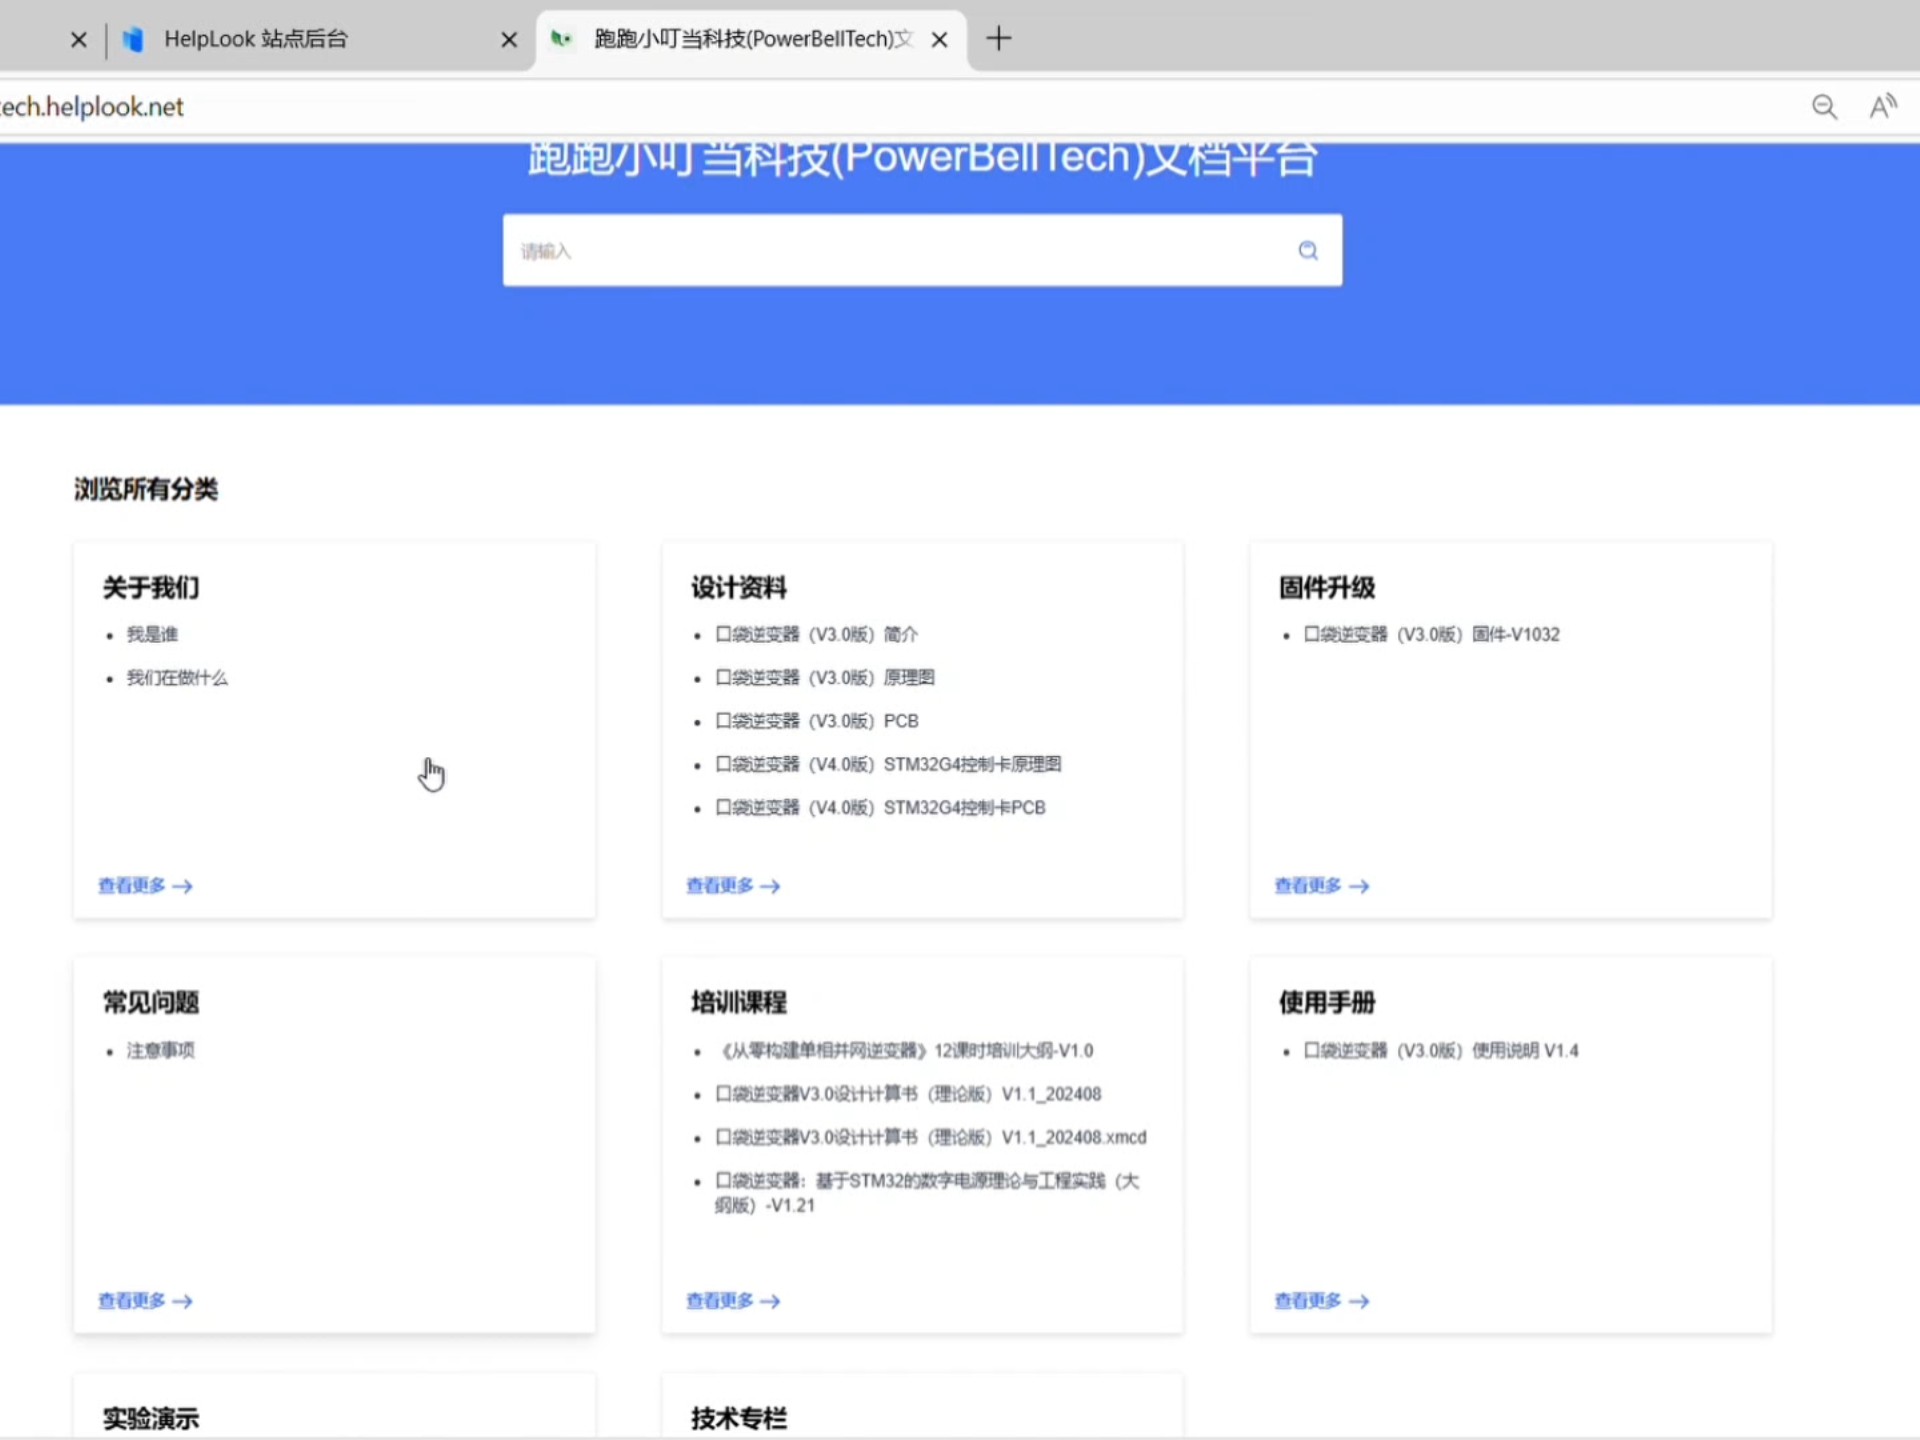Image resolution: width=1920 pixels, height=1440 pixels.
Task: Click the helplook.net address bar URL
Action: pyautogui.click(x=92, y=107)
